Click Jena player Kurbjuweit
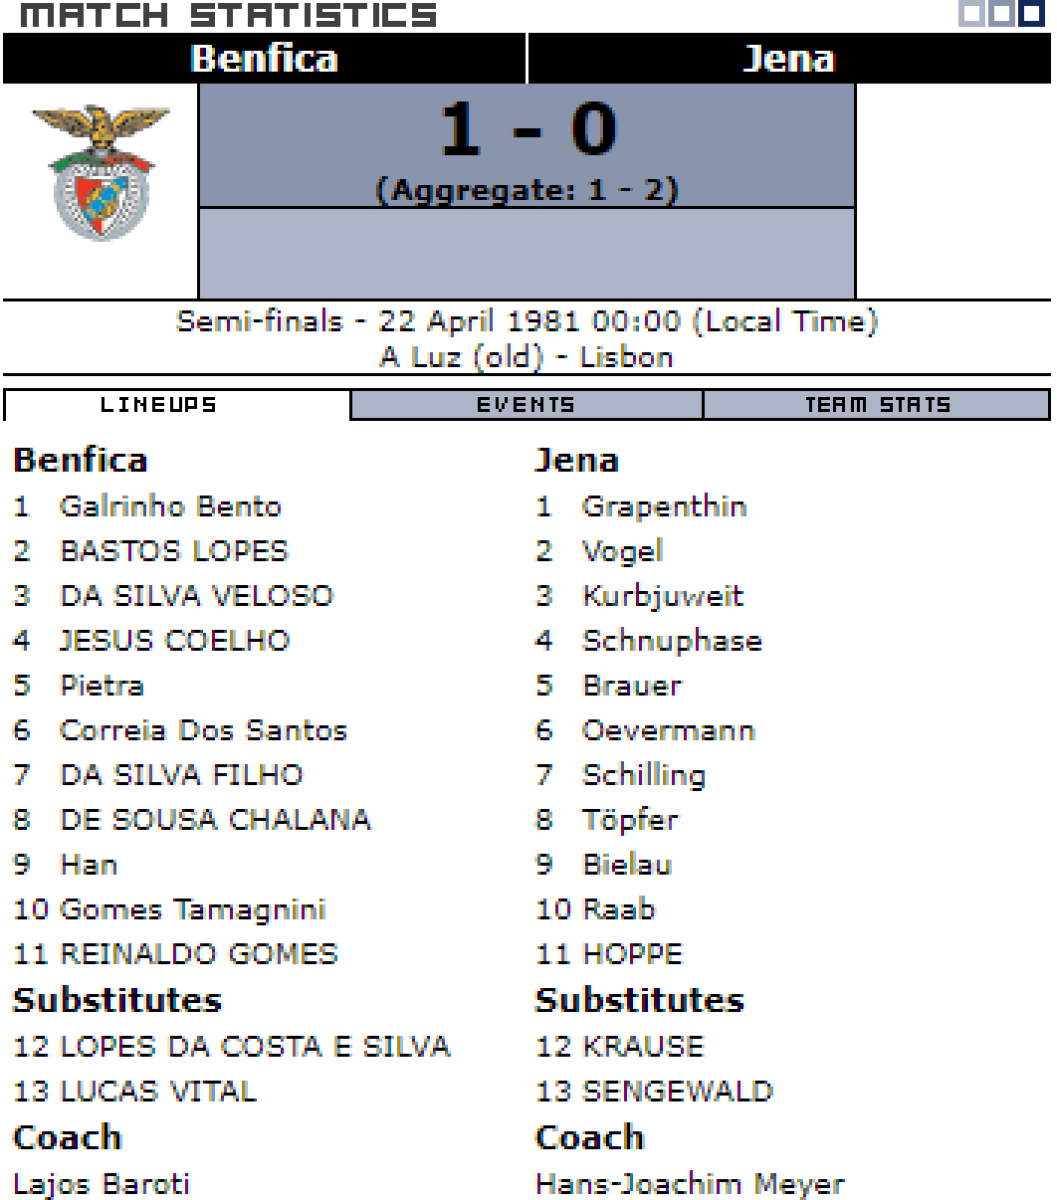Viewport: 1057px width, 1200px height. [663, 596]
